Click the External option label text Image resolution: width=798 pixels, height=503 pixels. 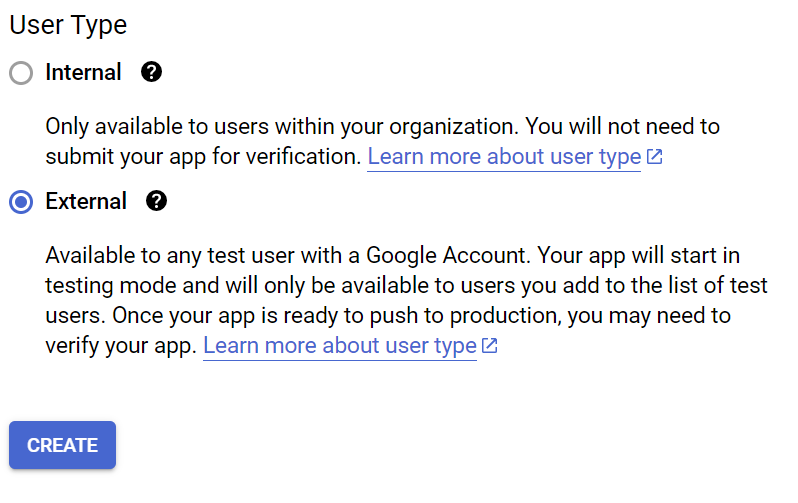tap(86, 202)
